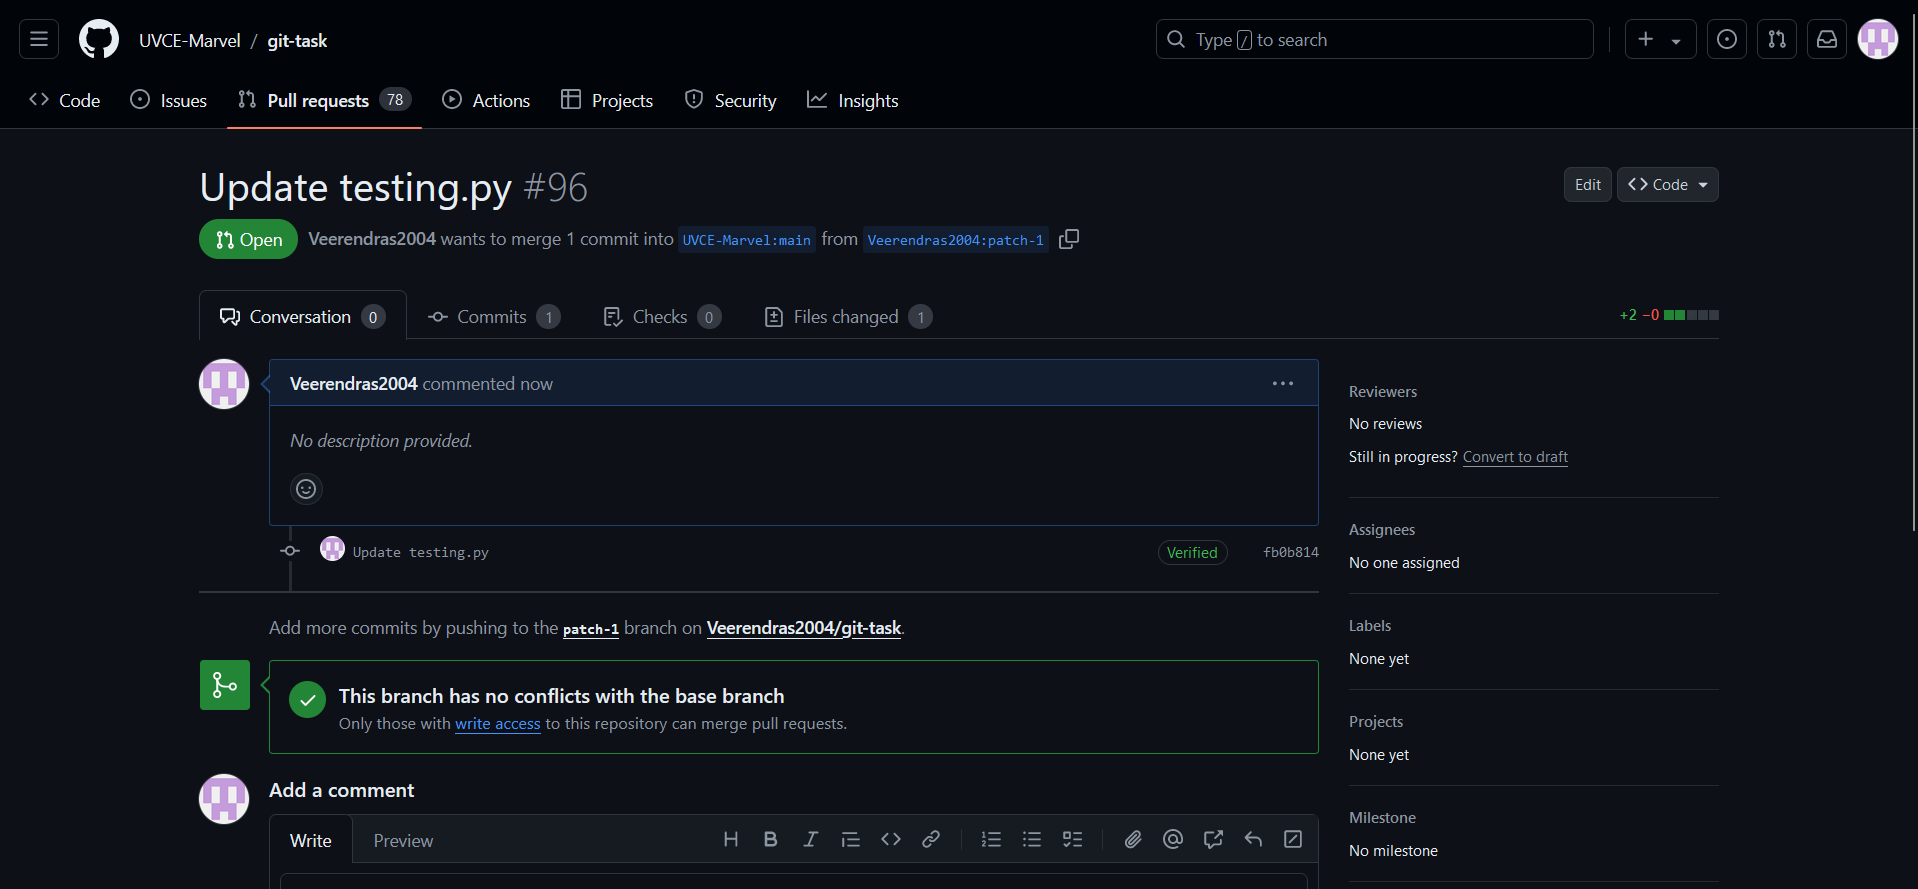Add a reaction with the smiley icon
This screenshot has height=889, width=1918.
coord(306,489)
